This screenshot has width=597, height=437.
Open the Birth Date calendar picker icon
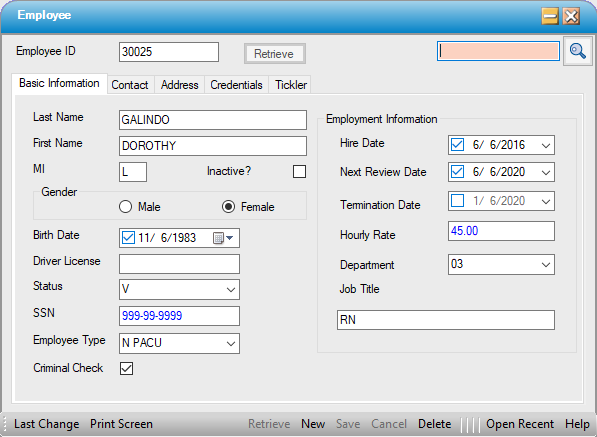pos(223,238)
